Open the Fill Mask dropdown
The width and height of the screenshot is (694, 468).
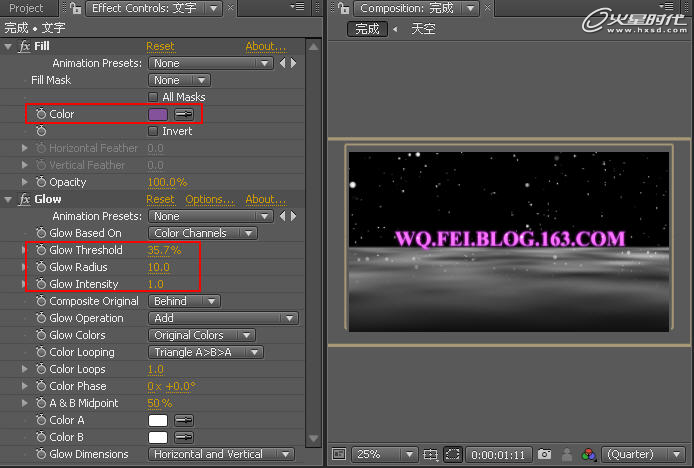pos(179,80)
